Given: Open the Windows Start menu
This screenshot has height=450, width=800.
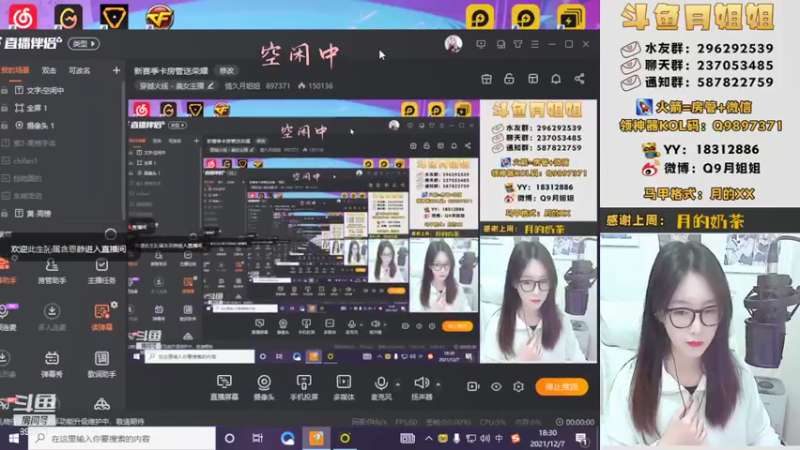Looking at the screenshot, I should 14,438.
